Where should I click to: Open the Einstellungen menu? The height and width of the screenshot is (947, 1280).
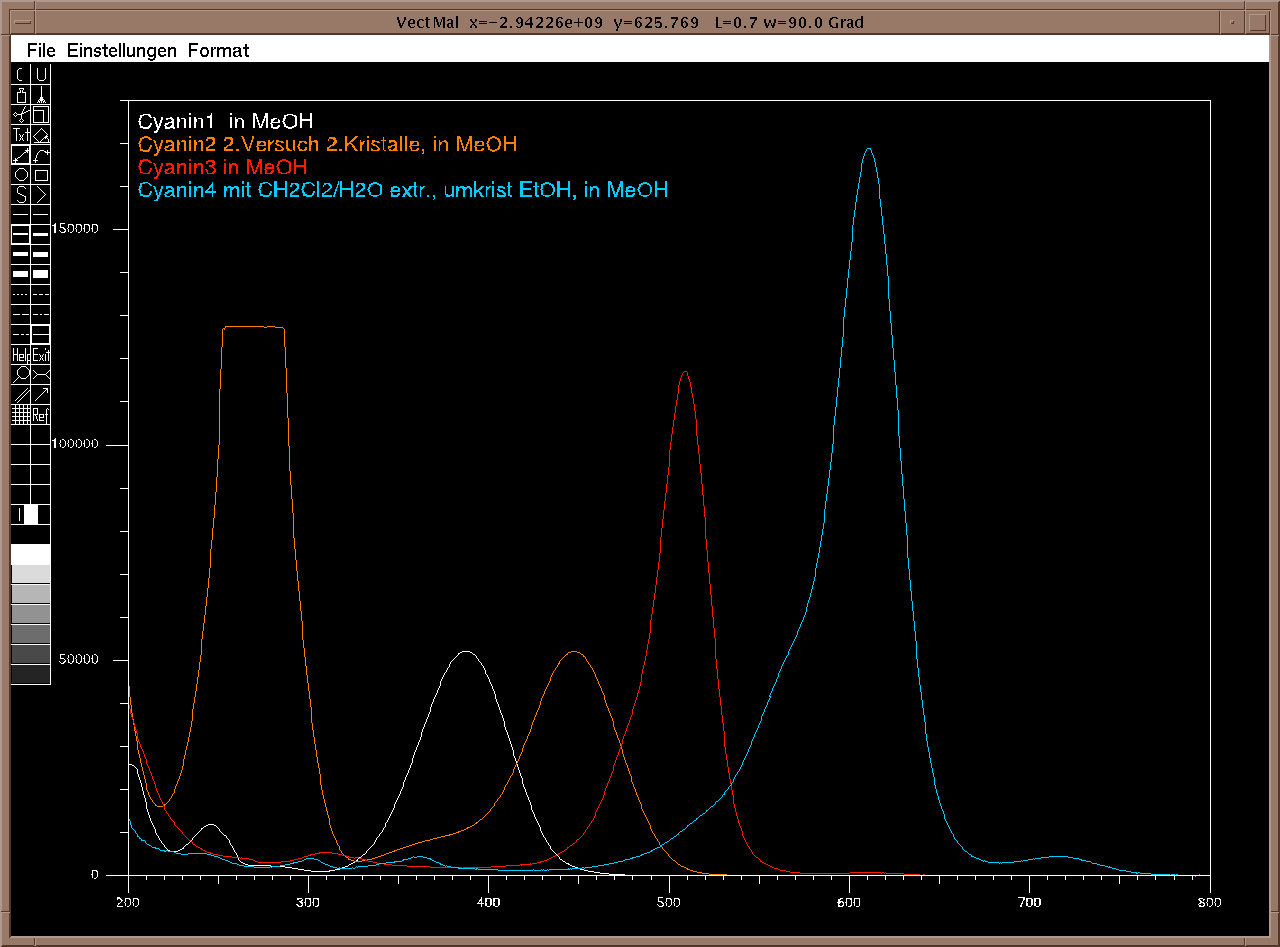pos(121,50)
